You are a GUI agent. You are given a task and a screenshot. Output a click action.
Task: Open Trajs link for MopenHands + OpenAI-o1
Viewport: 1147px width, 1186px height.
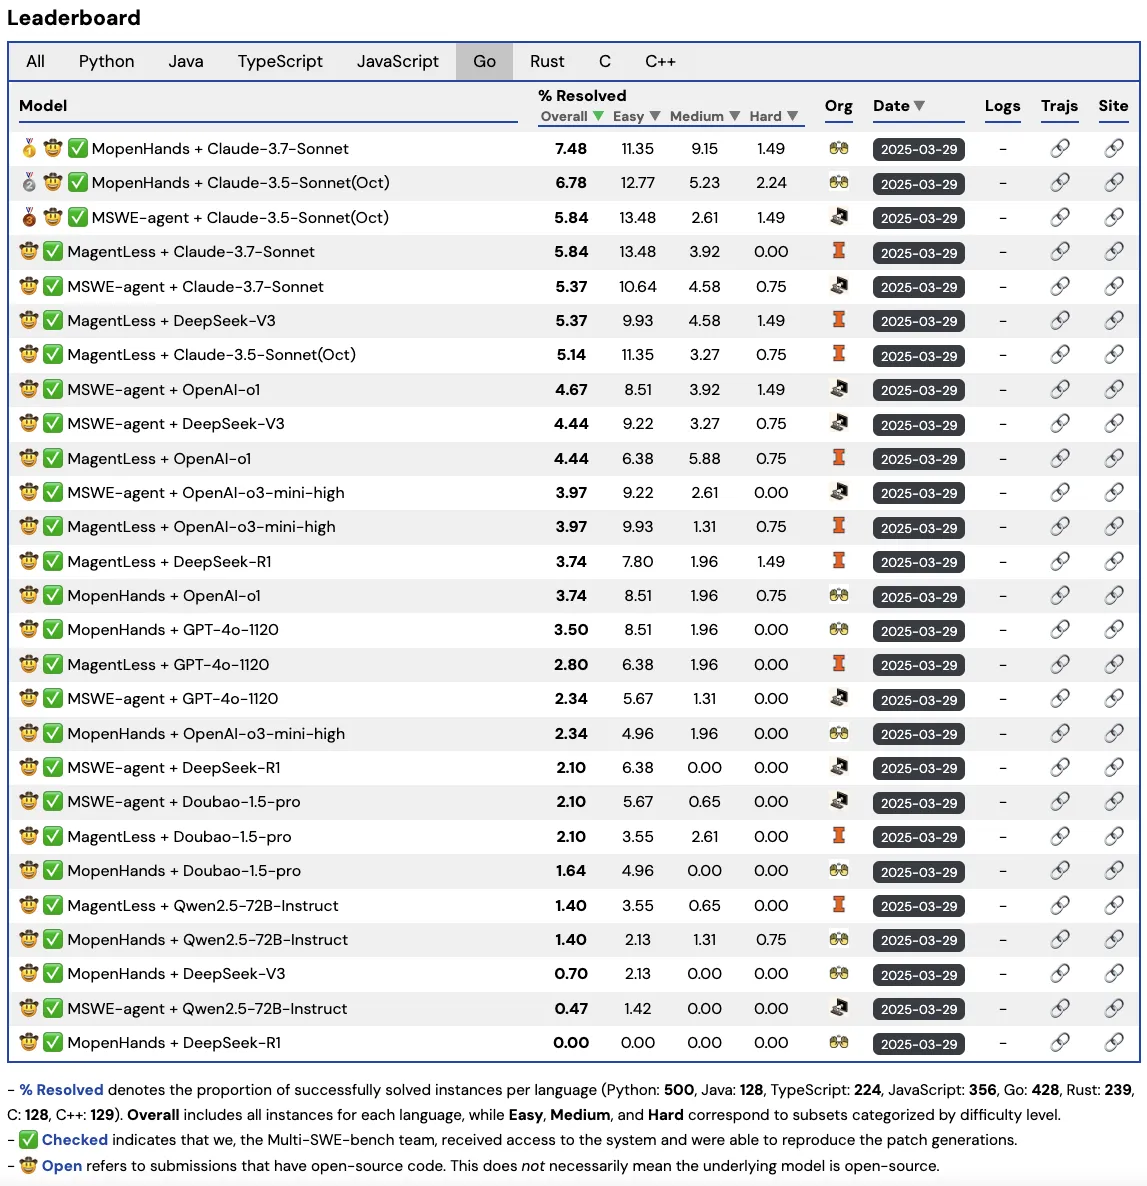click(x=1059, y=595)
